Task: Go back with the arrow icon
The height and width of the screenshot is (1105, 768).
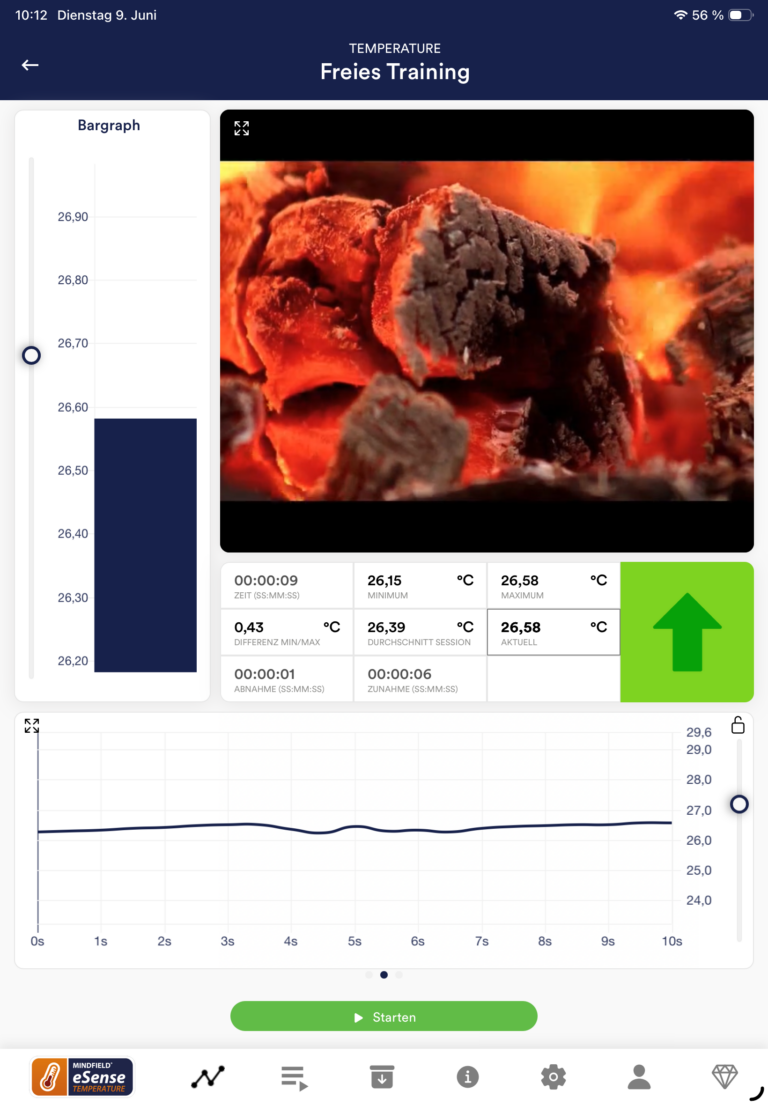Action: click(x=30, y=65)
